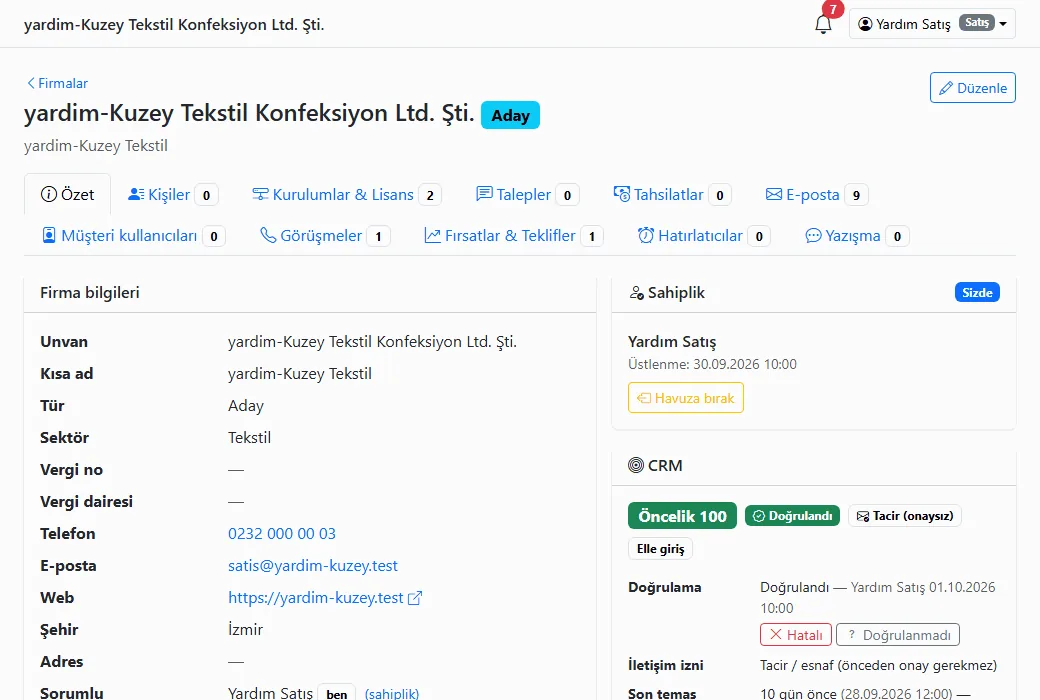This screenshot has width=1040, height=700.
Task: Click the arrow icon inside Havuza bırak
Action: [644, 398]
